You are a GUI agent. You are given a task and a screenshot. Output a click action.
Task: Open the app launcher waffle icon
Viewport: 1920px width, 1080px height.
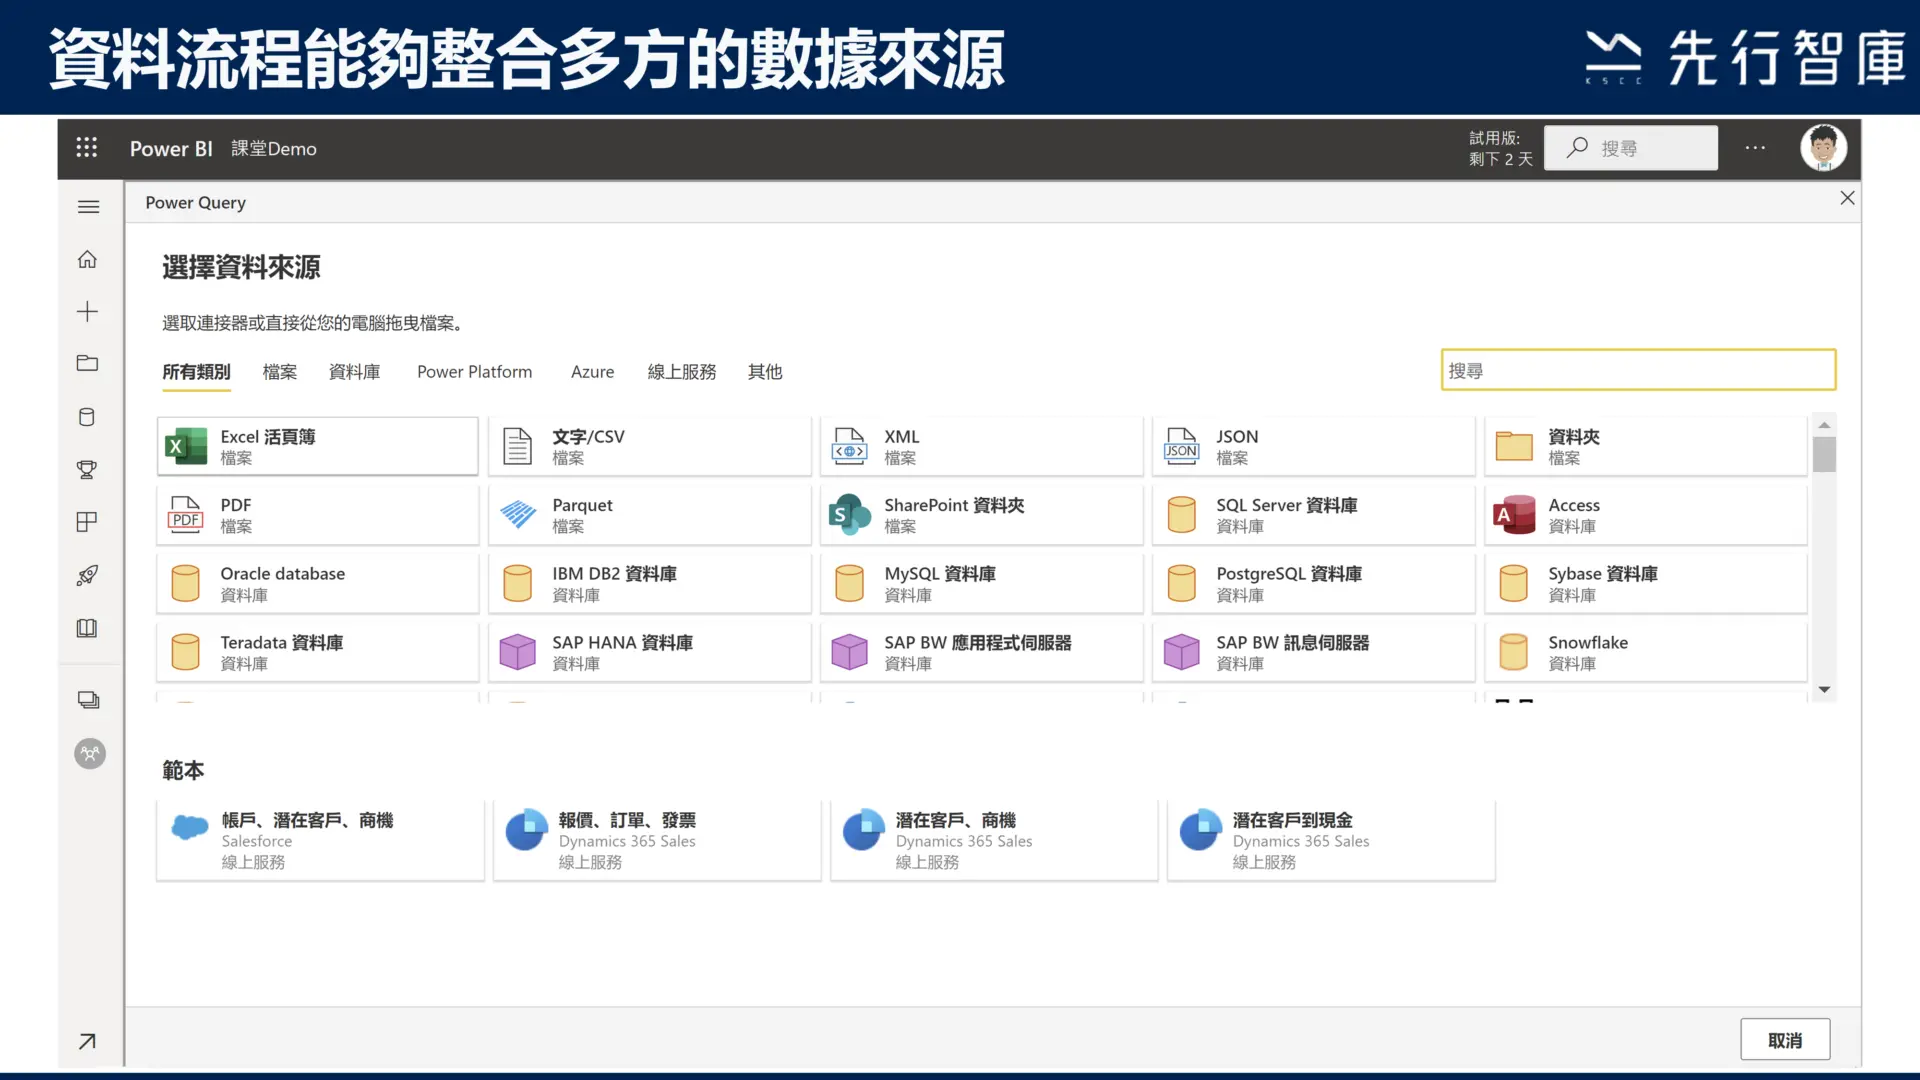click(87, 148)
